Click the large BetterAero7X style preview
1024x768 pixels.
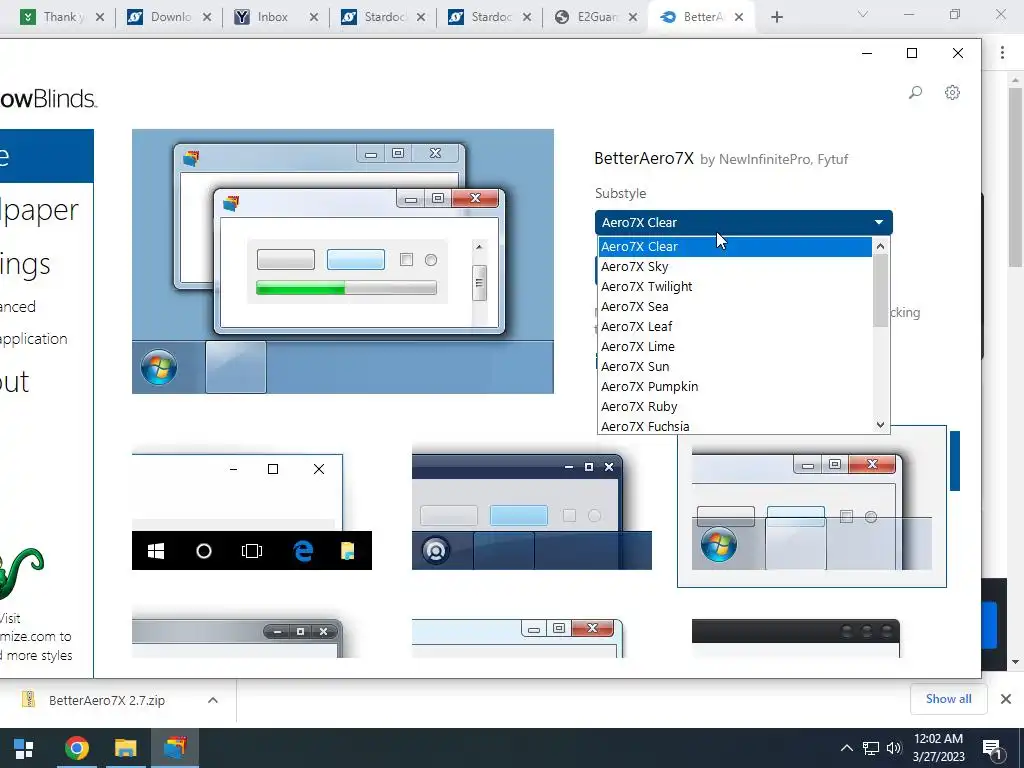pos(343,261)
